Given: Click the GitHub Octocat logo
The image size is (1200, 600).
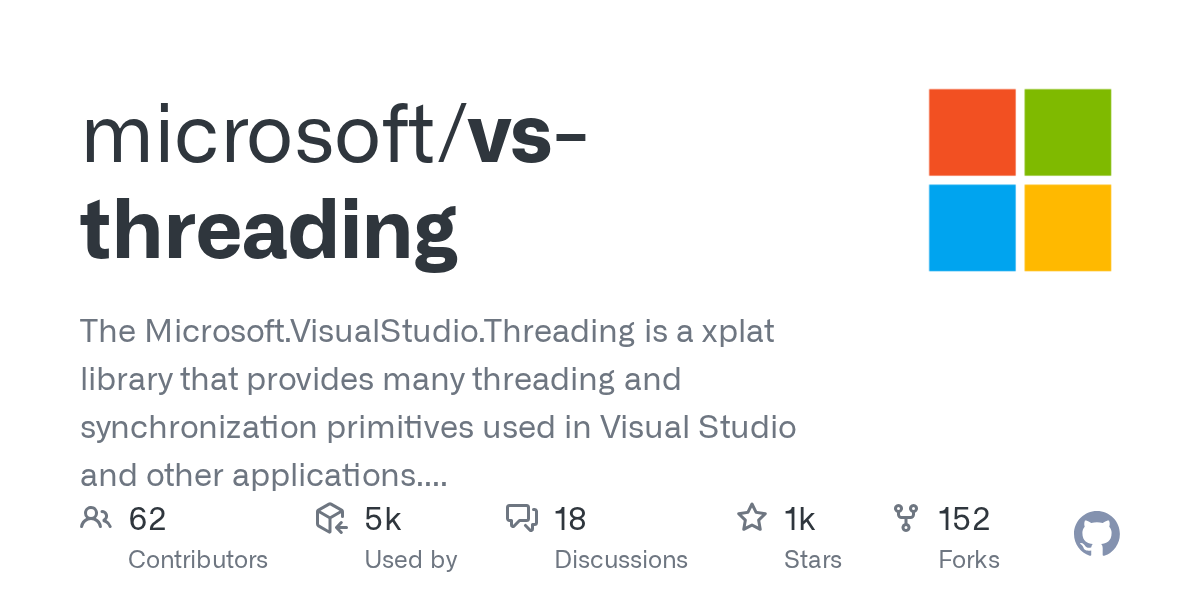Looking at the screenshot, I should pos(1097,535).
